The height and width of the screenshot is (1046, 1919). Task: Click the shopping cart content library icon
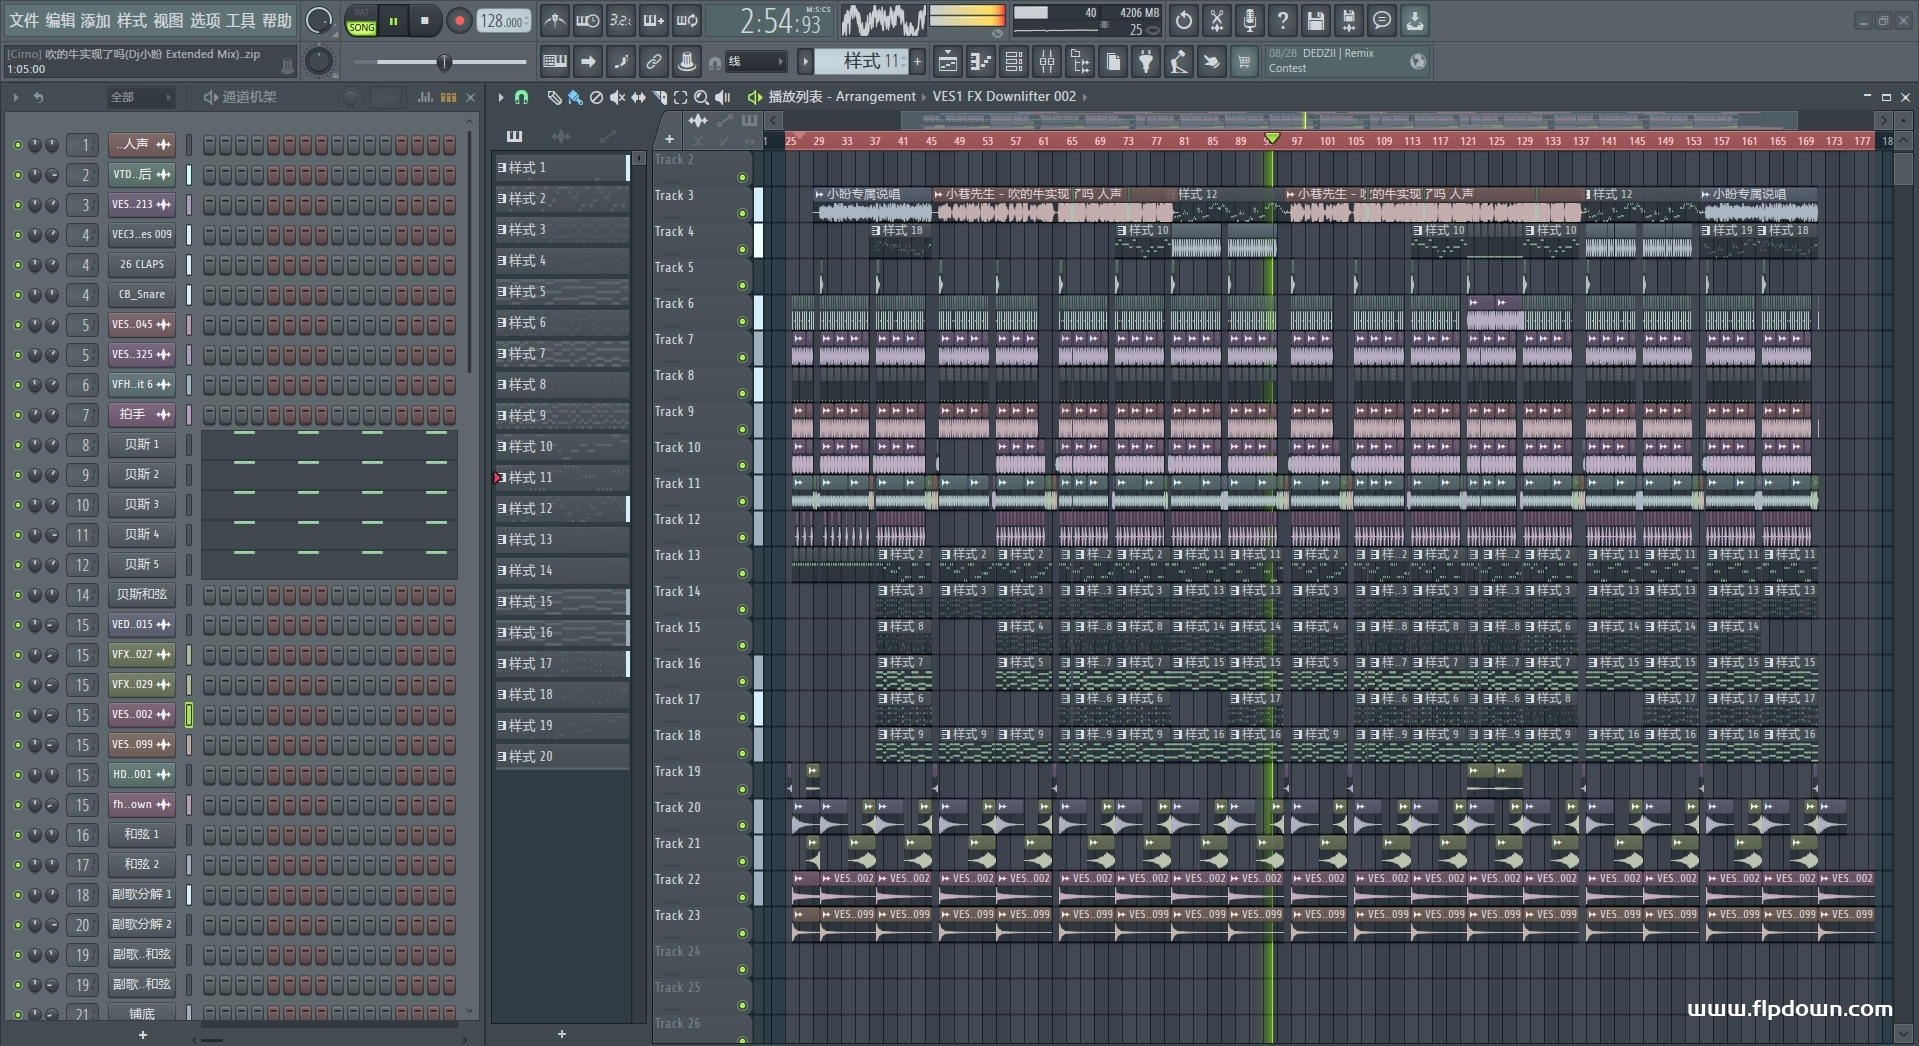[1243, 62]
